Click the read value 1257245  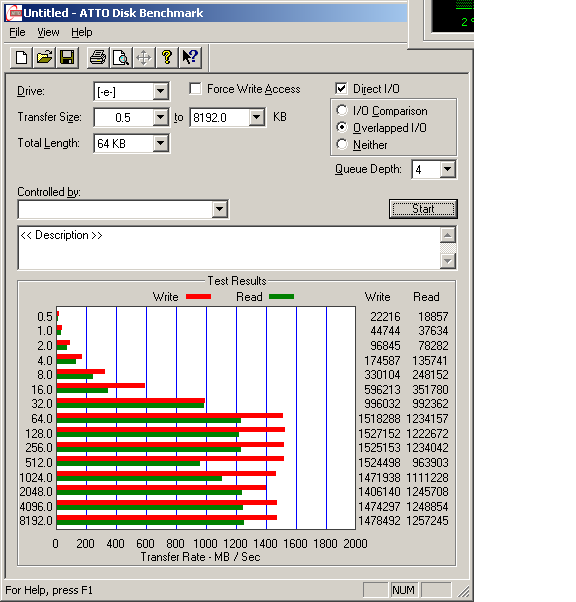coord(427,521)
